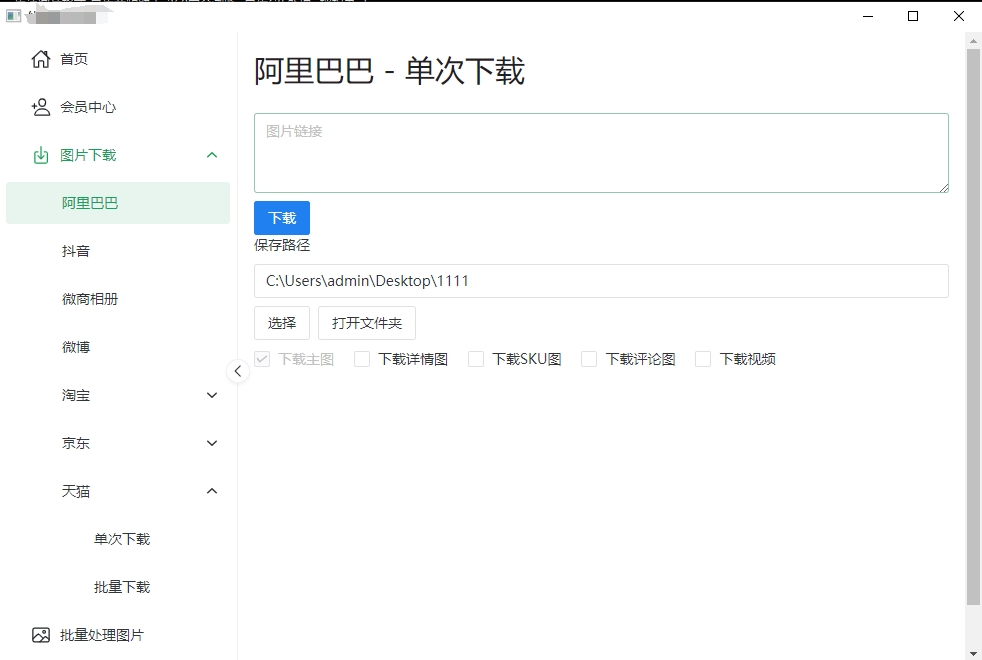Collapse the 天猫 submenu chevron
982x660 pixels.
(212, 491)
